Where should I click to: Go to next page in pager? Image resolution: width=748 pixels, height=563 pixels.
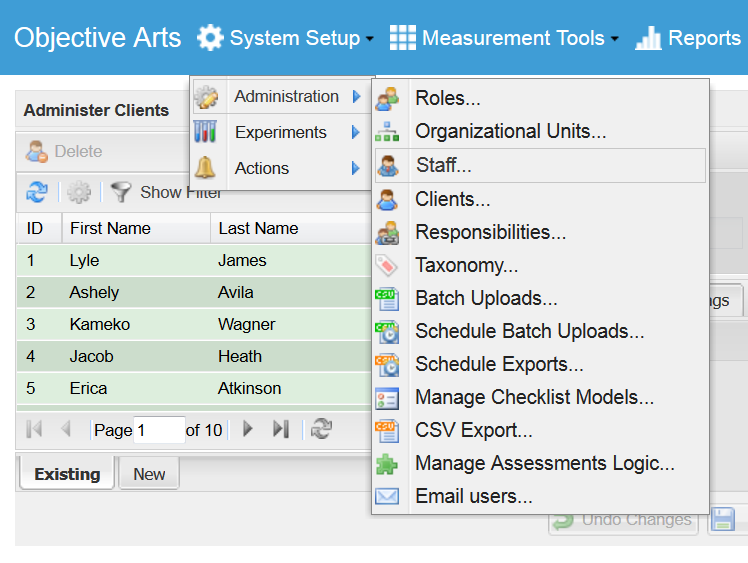[247, 429]
